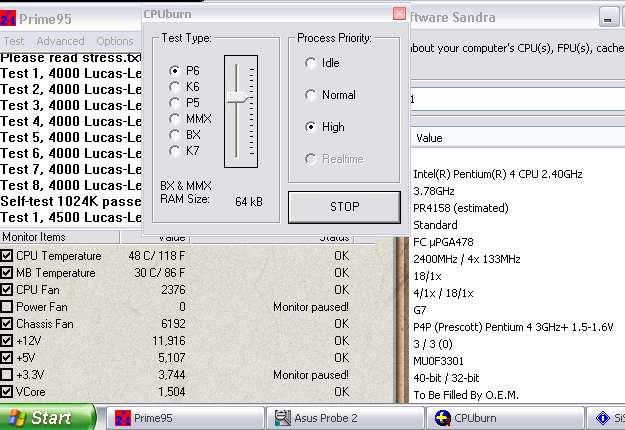Uncheck the MB Temperature monitor item
Viewport: 625px width, 430px height.
click(x=6, y=273)
